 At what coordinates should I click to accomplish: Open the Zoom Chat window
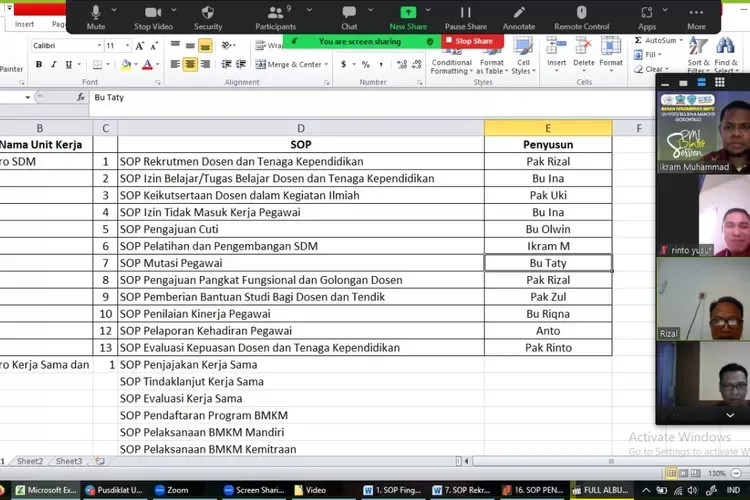(349, 13)
